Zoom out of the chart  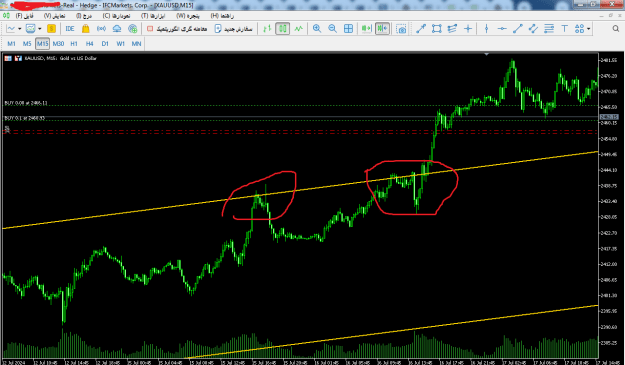pos(332,29)
